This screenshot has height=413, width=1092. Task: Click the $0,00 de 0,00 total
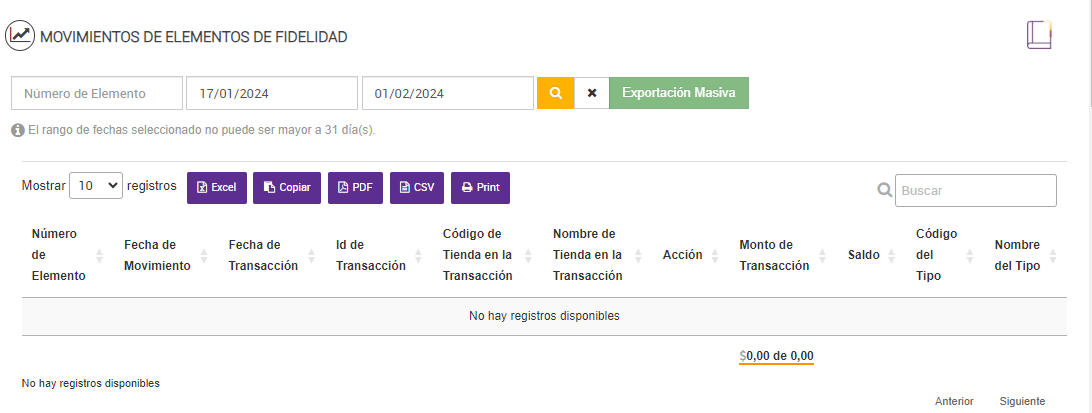pos(777,356)
